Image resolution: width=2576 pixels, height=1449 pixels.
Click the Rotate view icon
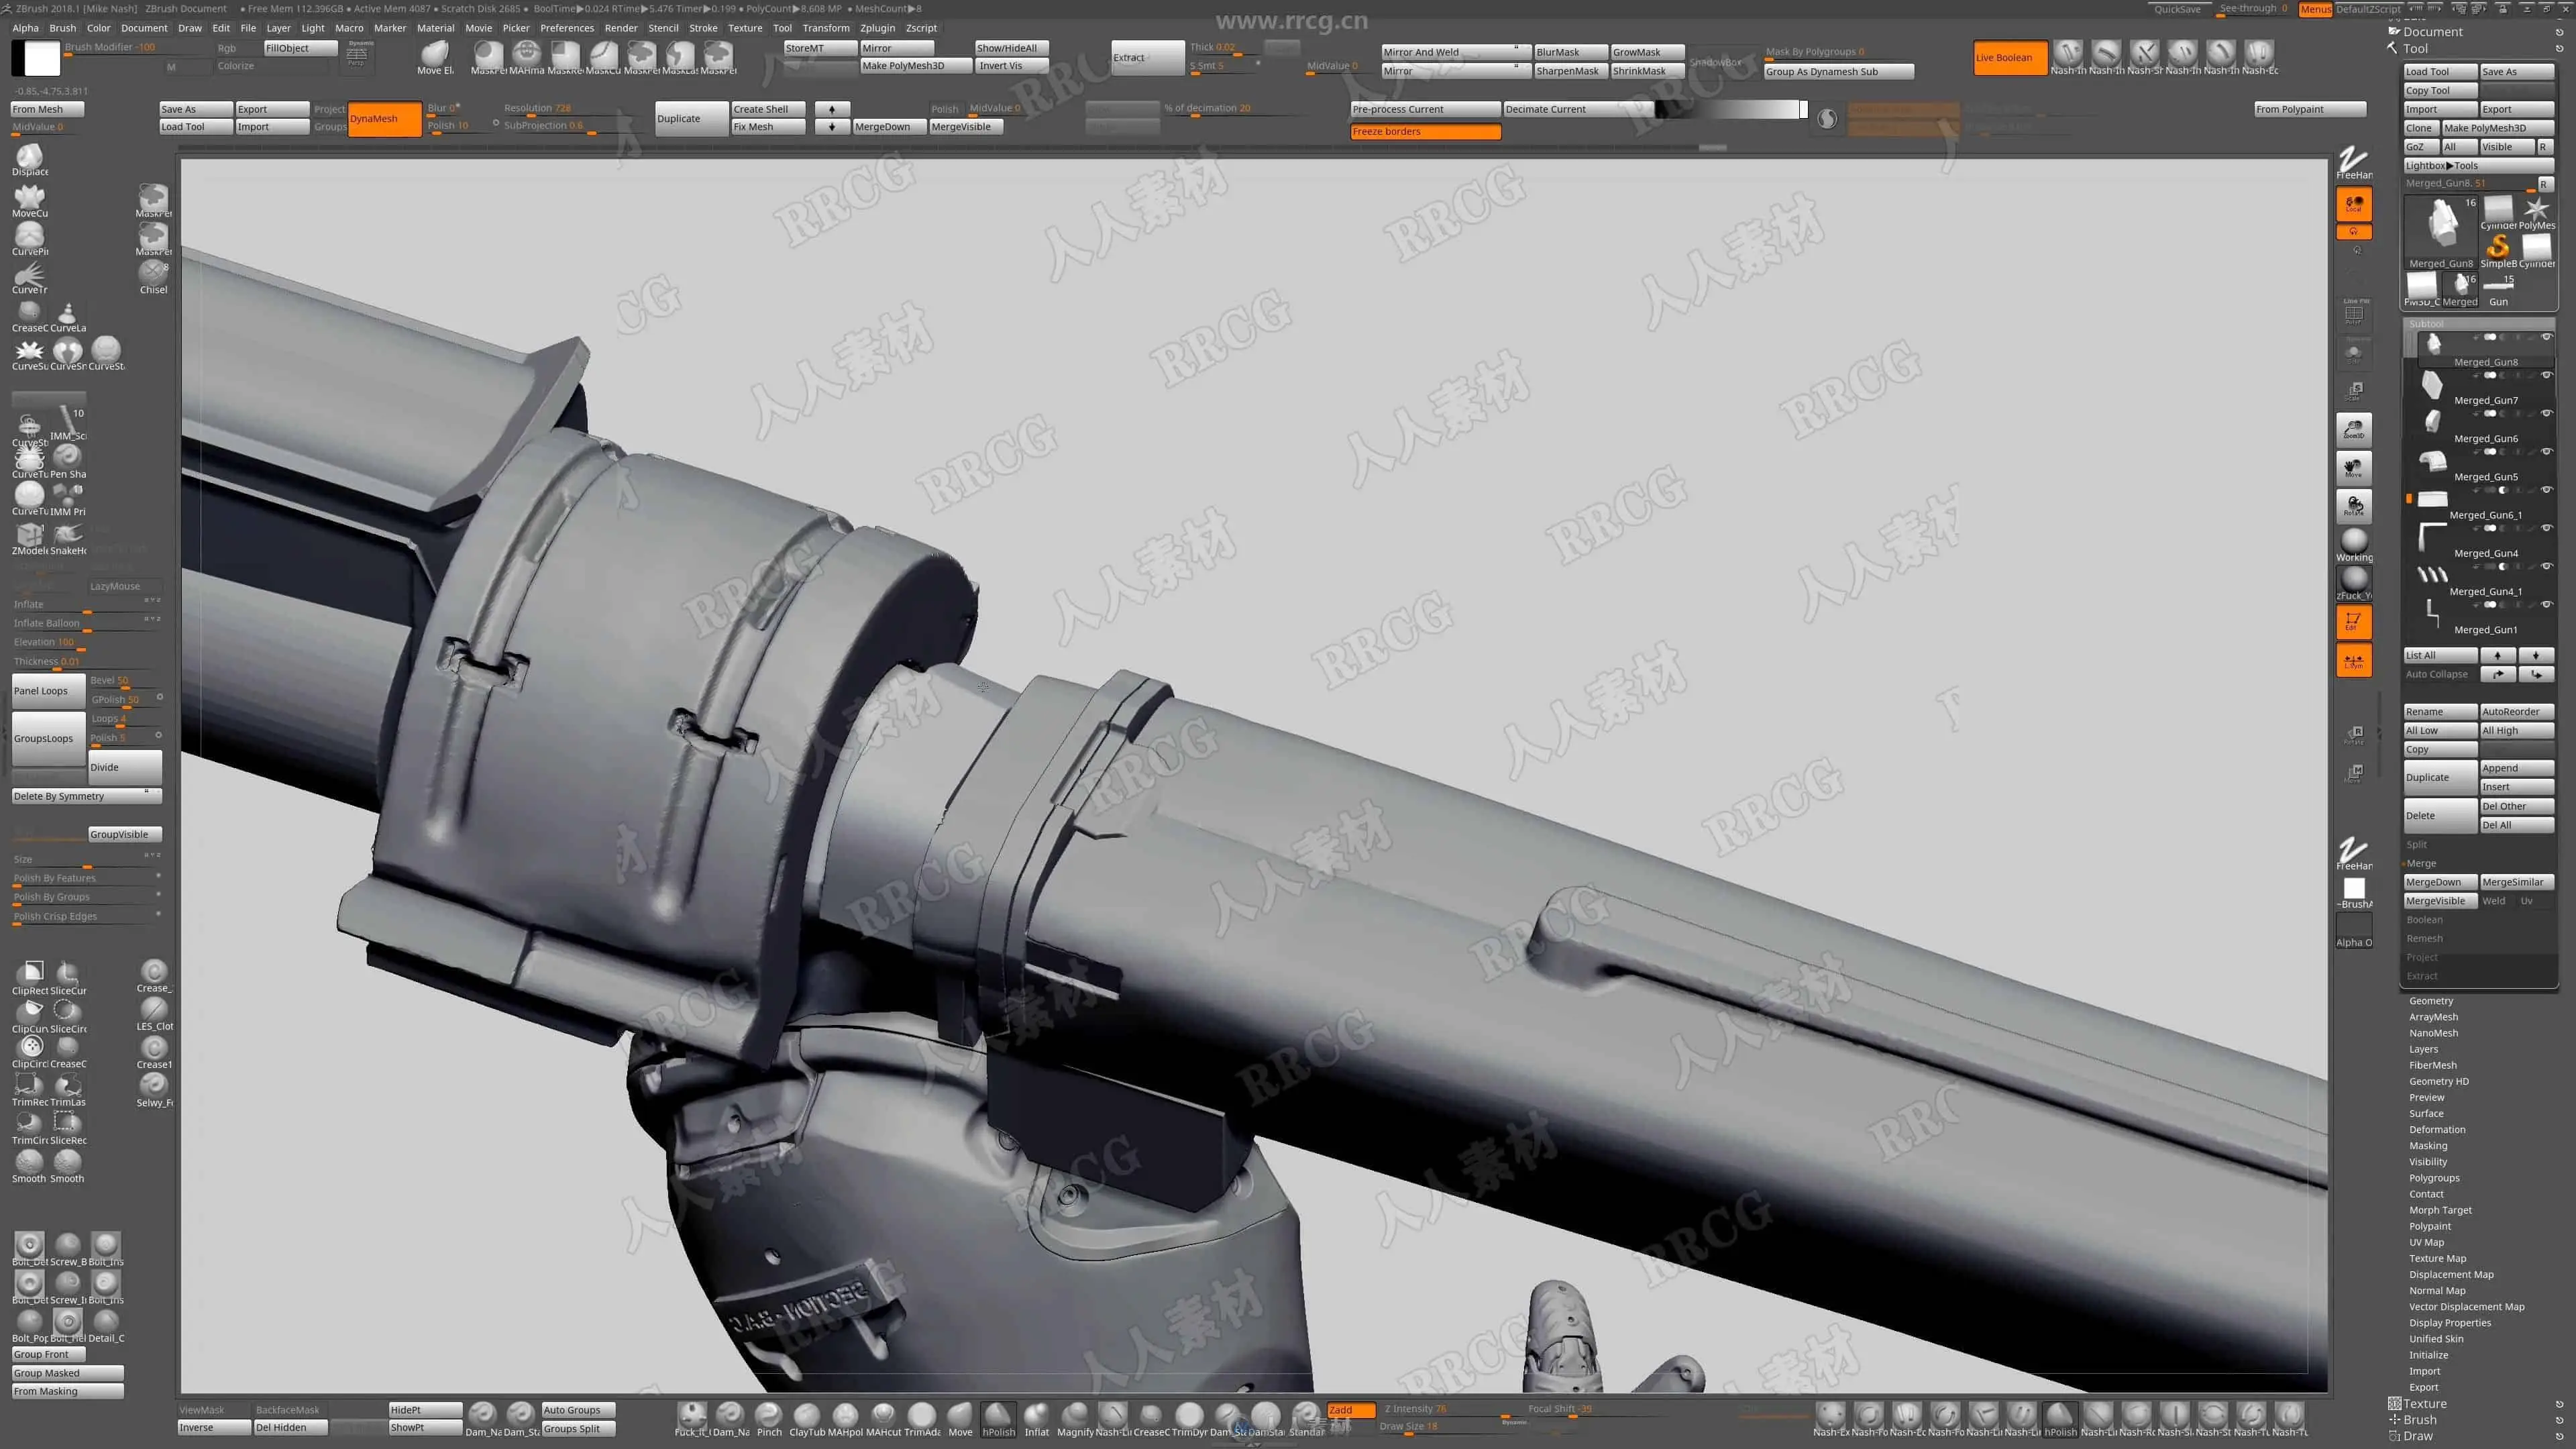(x=2354, y=506)
